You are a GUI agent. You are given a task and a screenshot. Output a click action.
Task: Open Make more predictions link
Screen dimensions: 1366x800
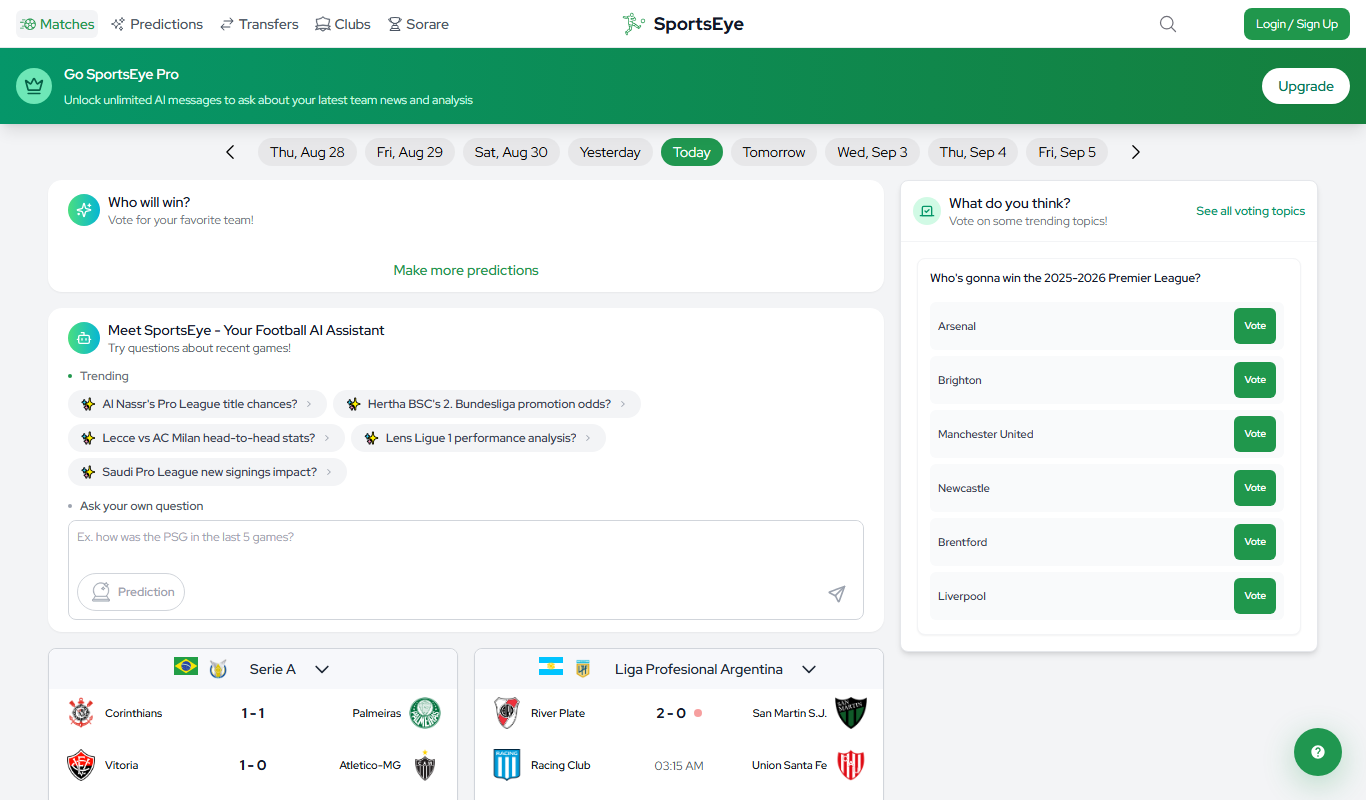tap(466, 270)
